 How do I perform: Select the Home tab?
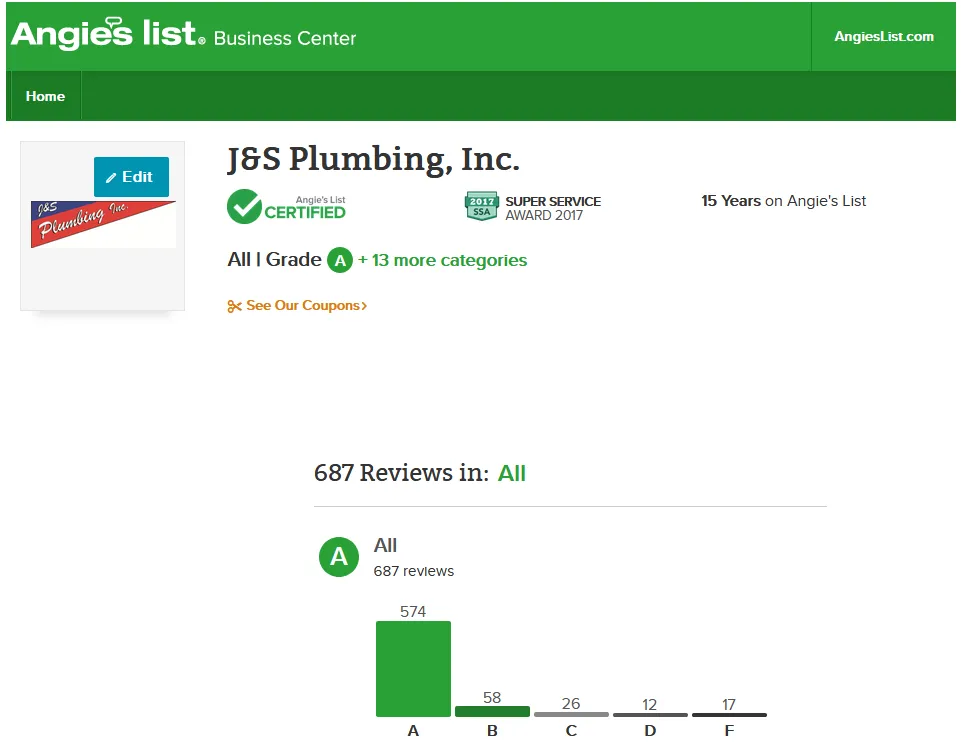pos(44,96)
